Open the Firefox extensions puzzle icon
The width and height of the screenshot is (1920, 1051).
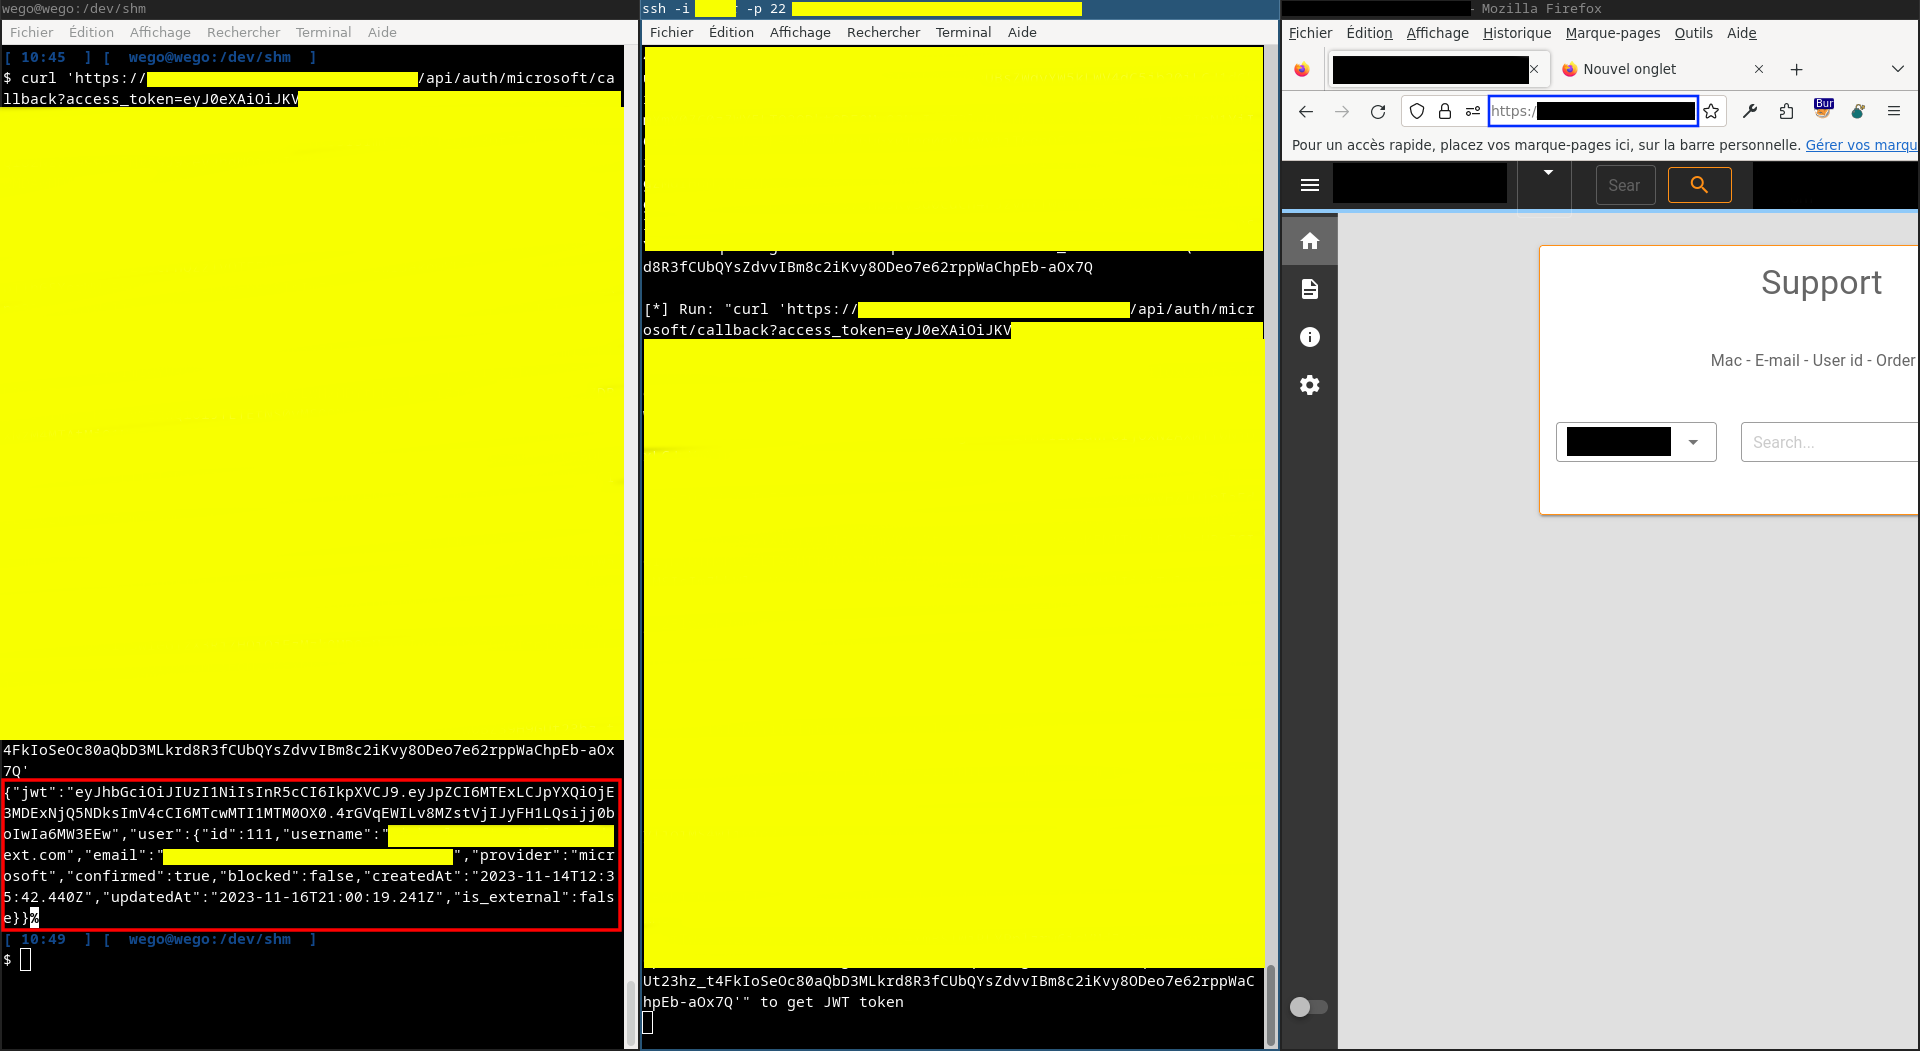pos(1786,112)
